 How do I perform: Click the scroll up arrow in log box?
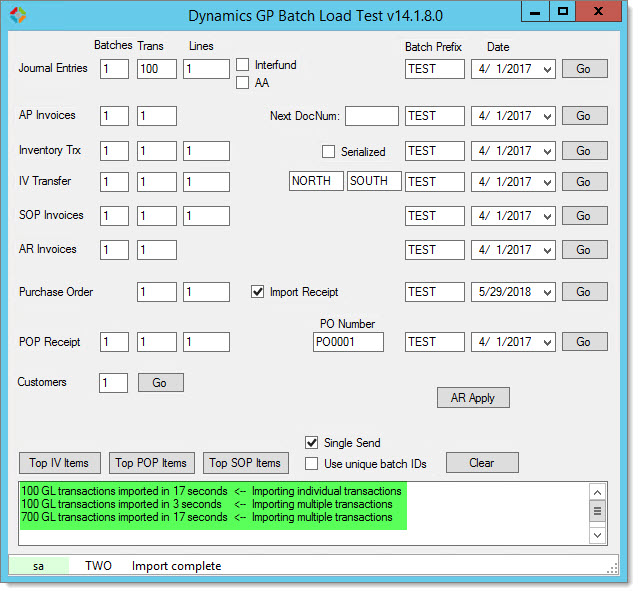click(597, 493)
